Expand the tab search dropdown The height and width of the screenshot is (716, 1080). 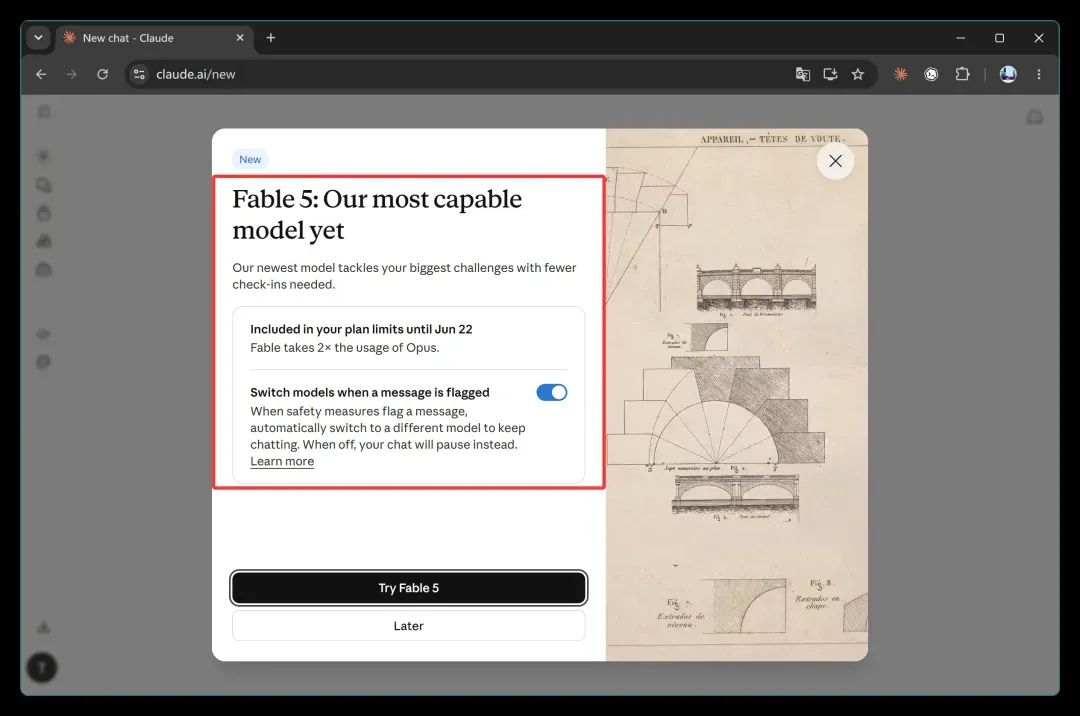[x=39, y=38]
